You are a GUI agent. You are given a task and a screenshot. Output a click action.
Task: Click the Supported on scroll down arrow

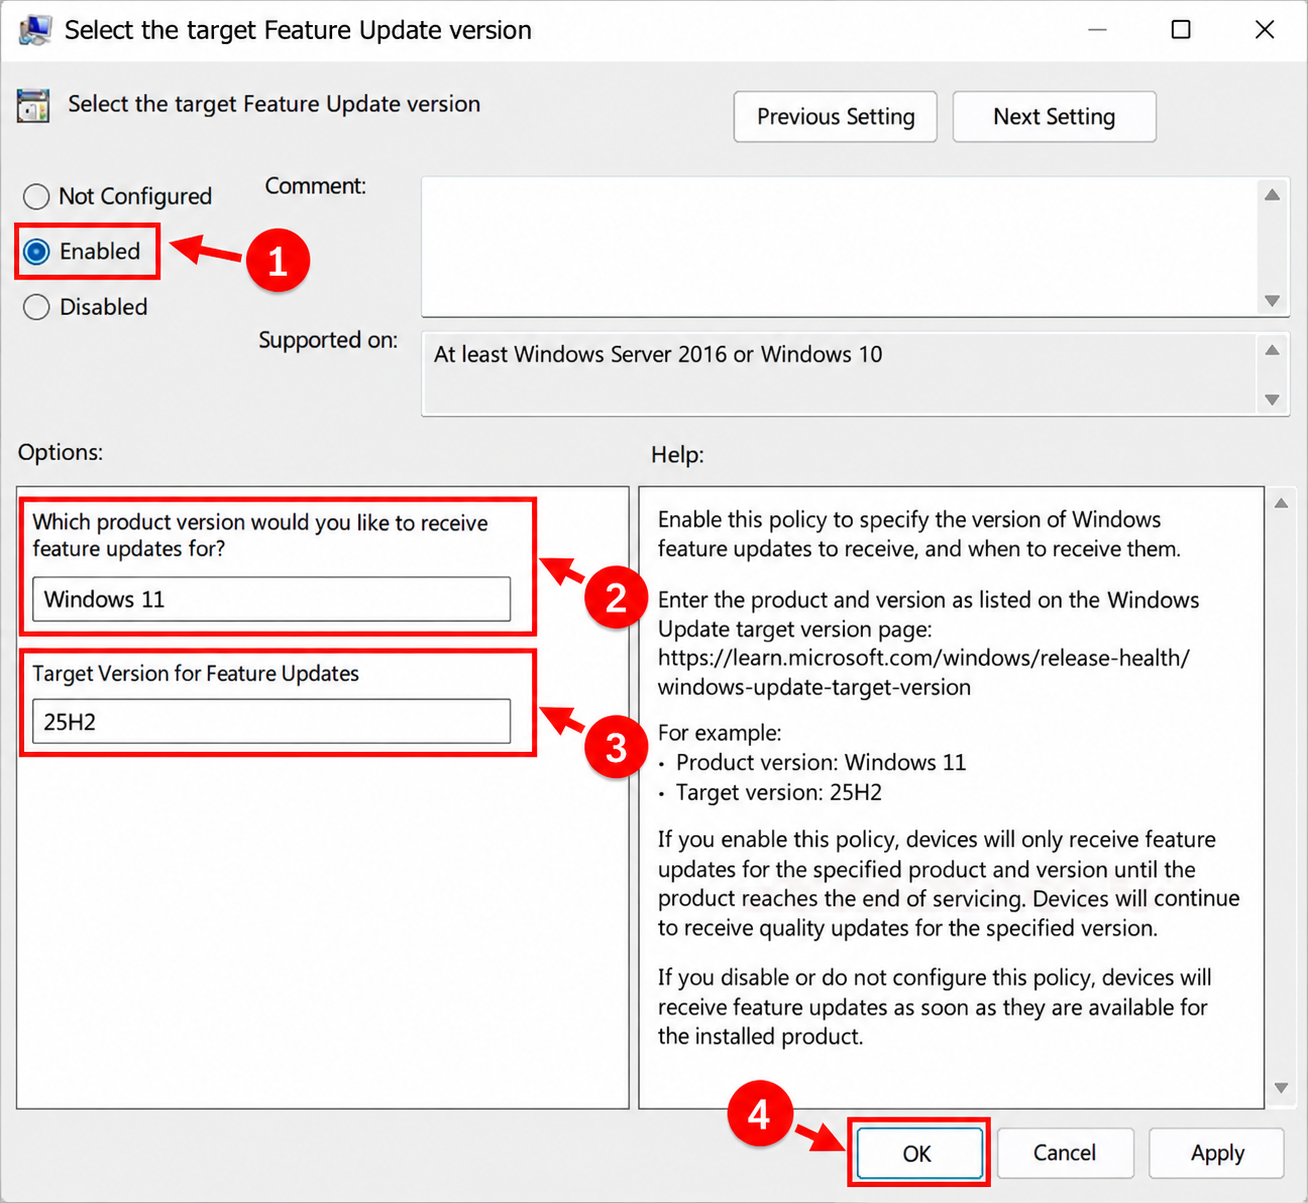[x=1272, y=399]
